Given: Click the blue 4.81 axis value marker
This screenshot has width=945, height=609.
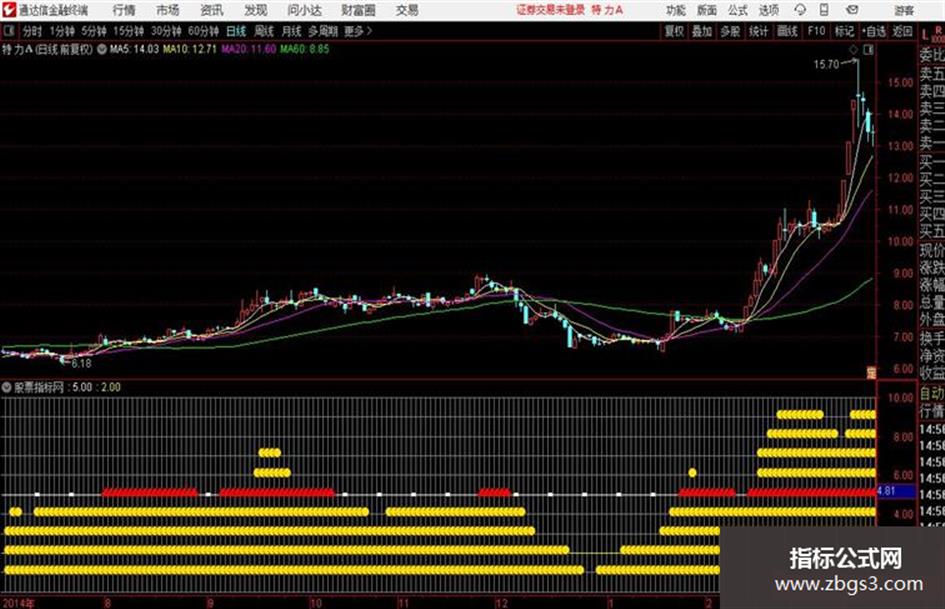Looking at the screenshot, I should click(896, 491).
